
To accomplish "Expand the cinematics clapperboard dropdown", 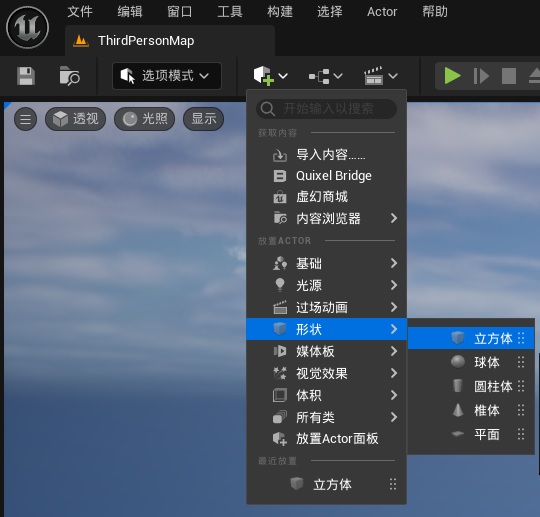I will point(381,76).
